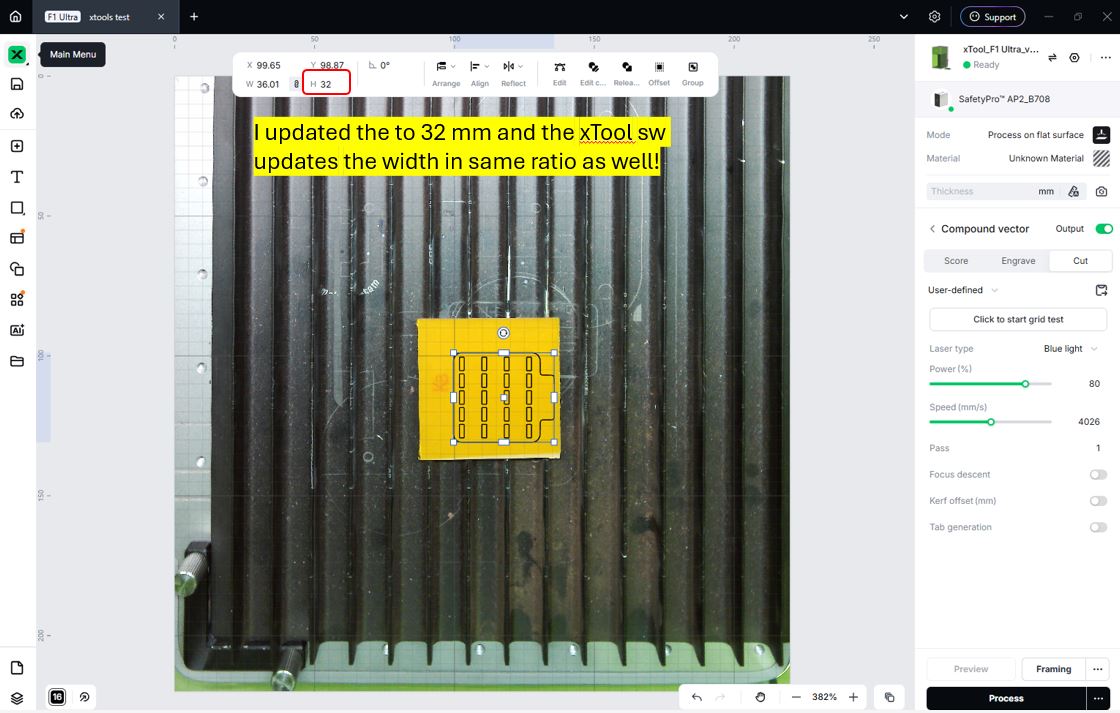Close the xtools test tab
Viewport: 1120px width, 713px height.
tap(161, 16)
